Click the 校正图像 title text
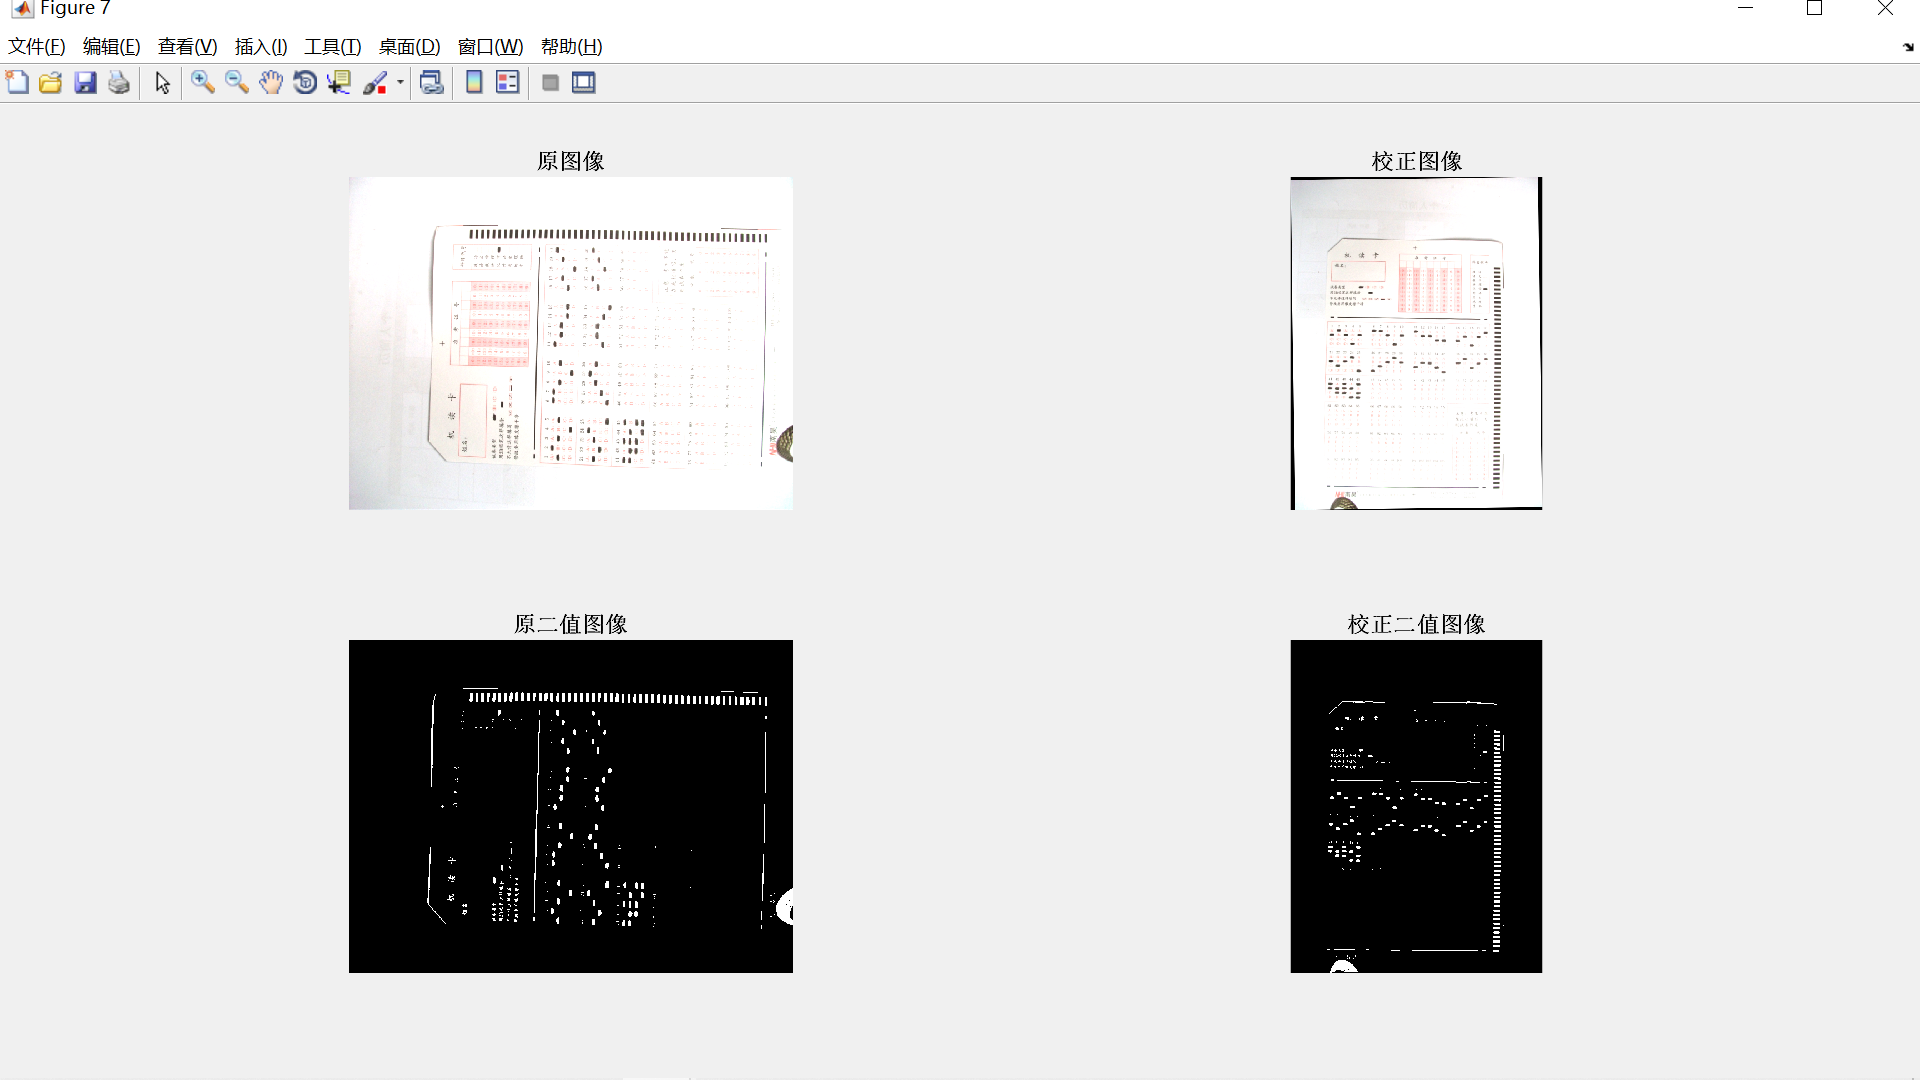The height and width of the screenshot is (1080, 1920). 1417,161
